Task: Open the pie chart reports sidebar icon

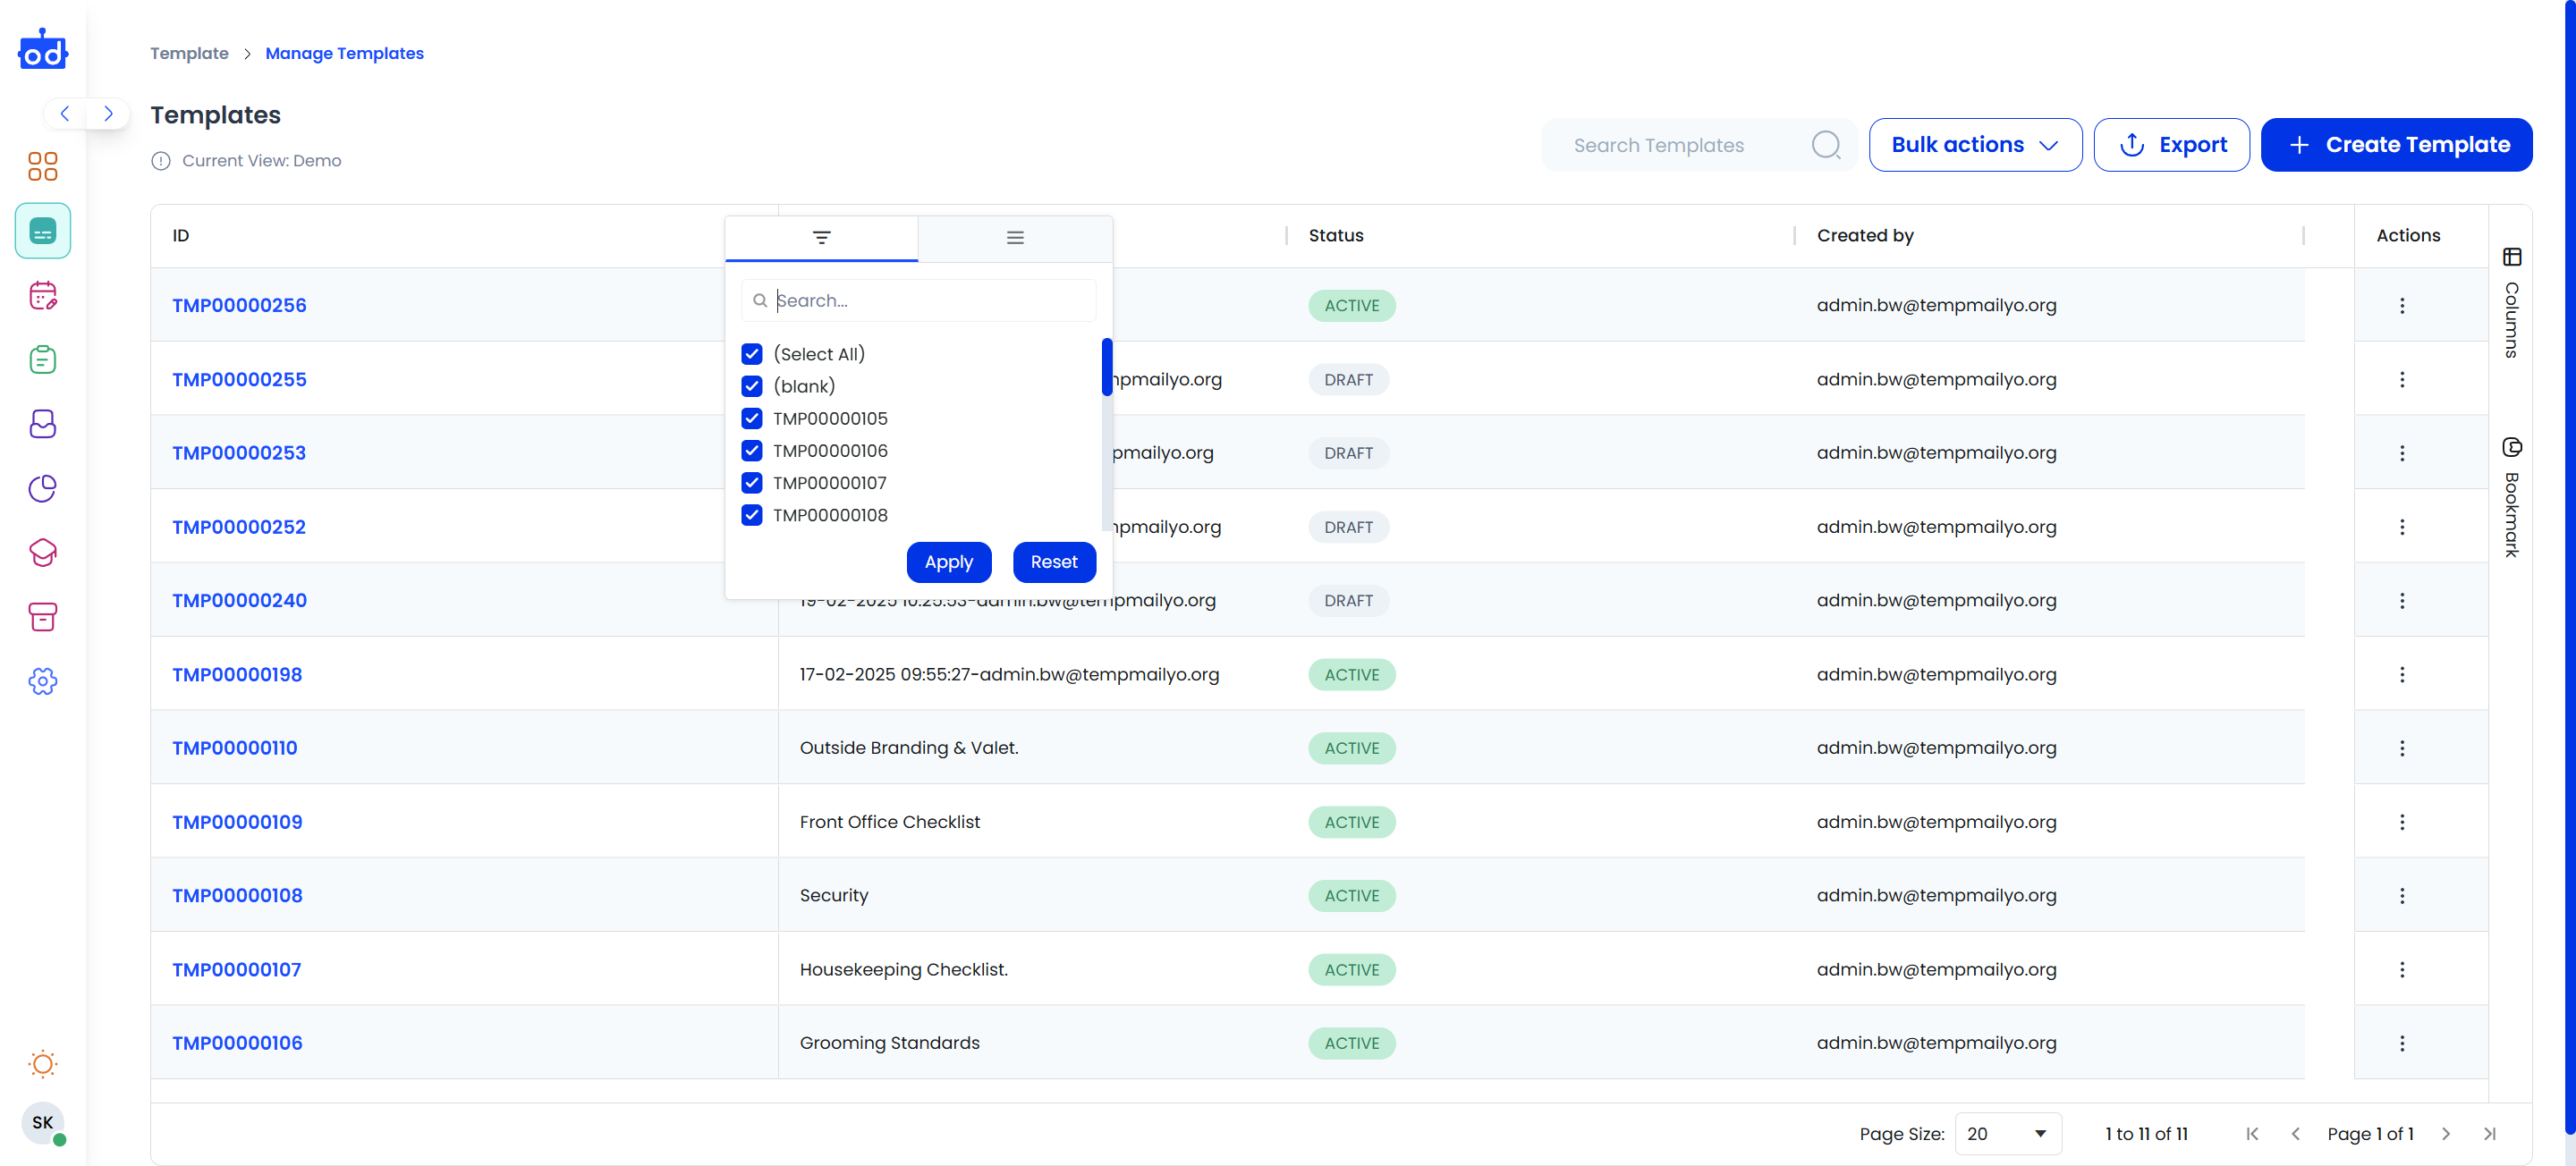Action: 43,488
